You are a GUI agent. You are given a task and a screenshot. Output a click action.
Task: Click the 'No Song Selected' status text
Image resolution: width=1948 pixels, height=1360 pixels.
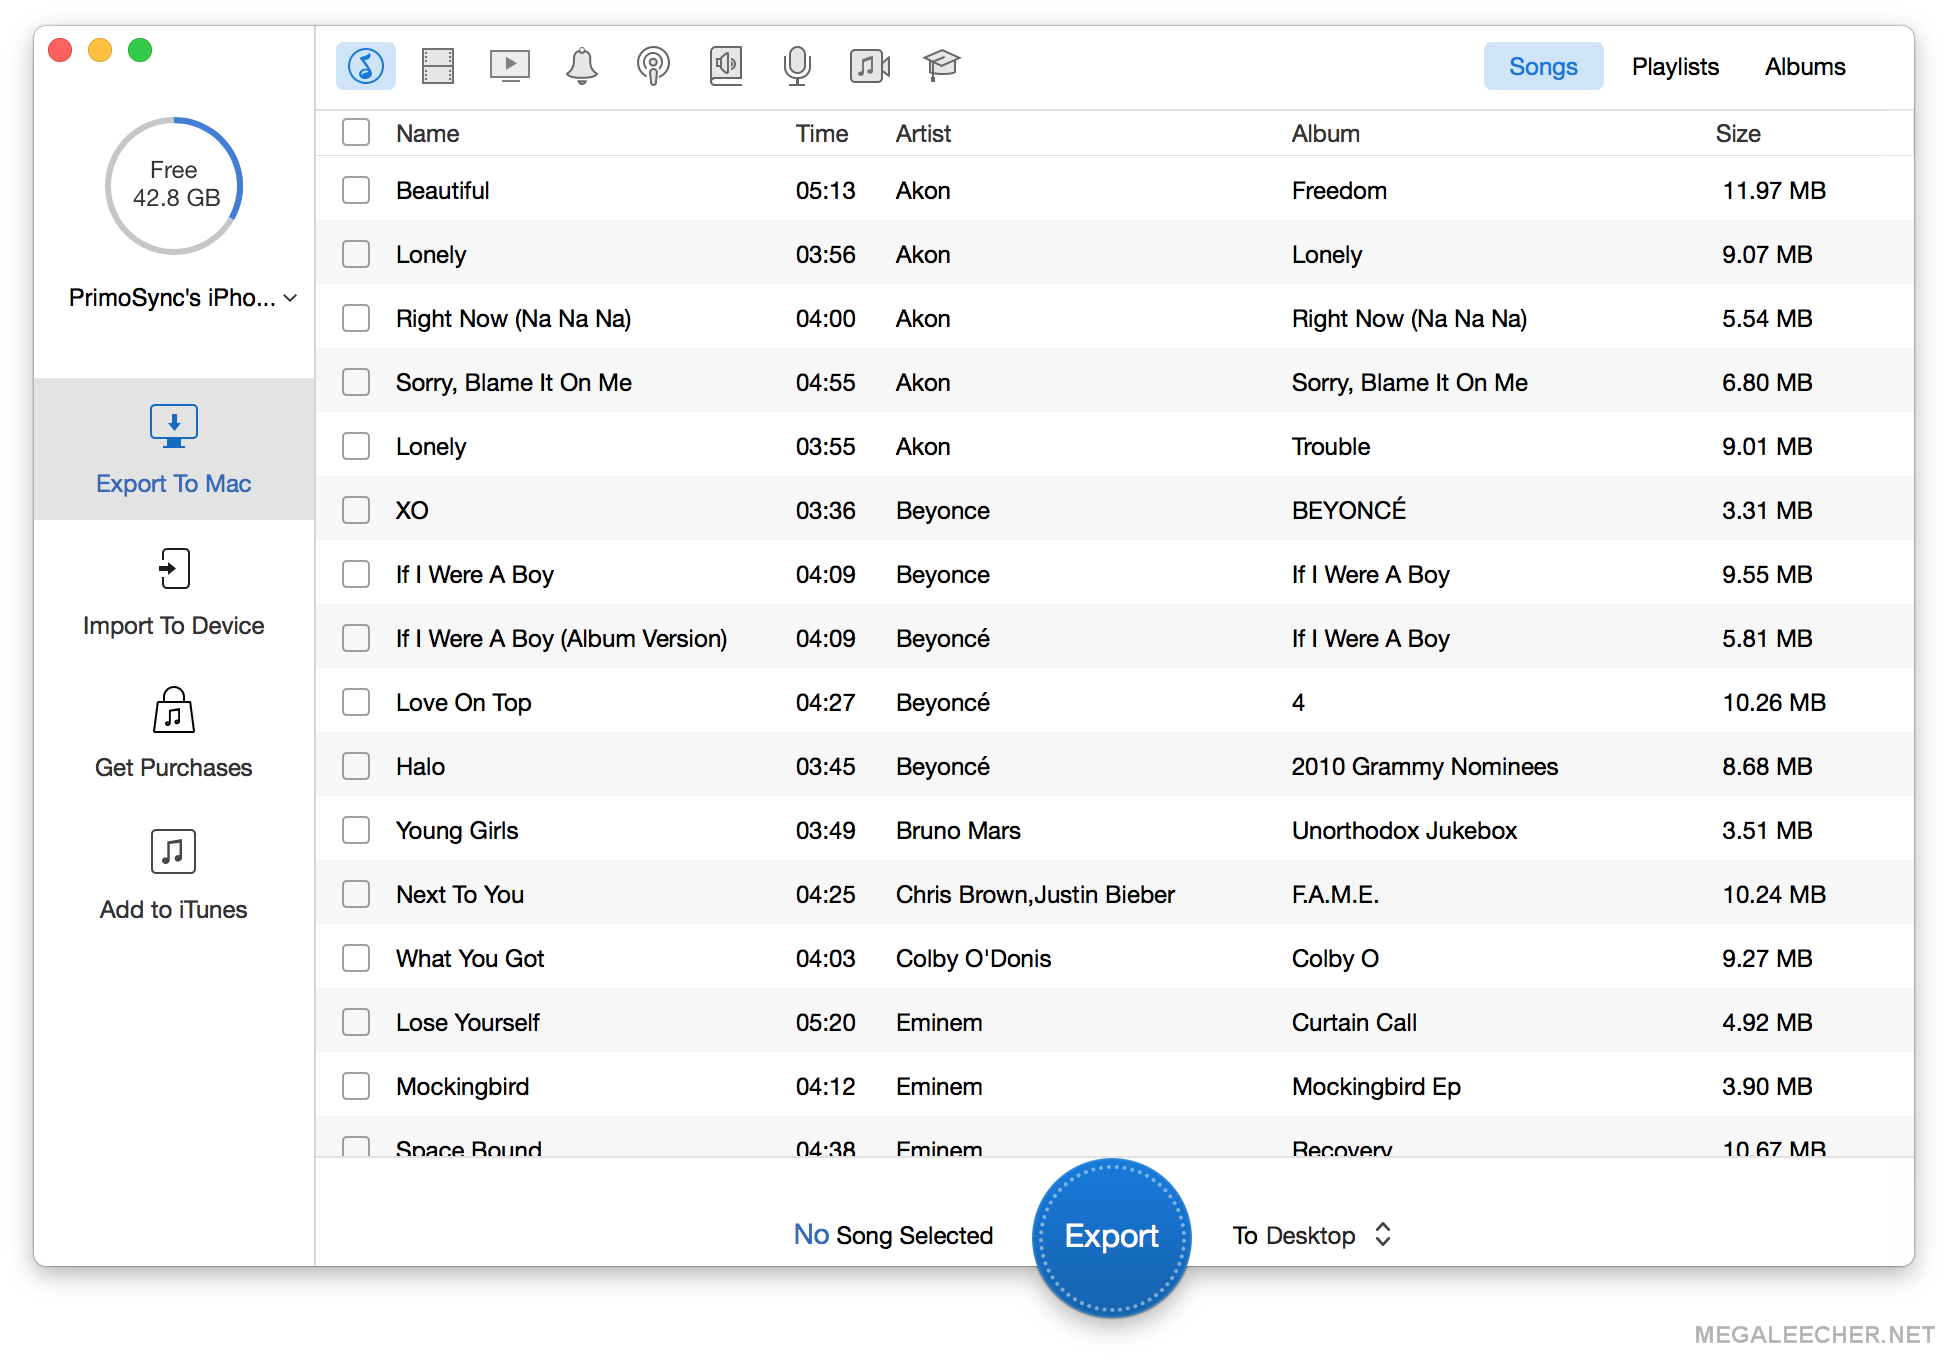893,1235
